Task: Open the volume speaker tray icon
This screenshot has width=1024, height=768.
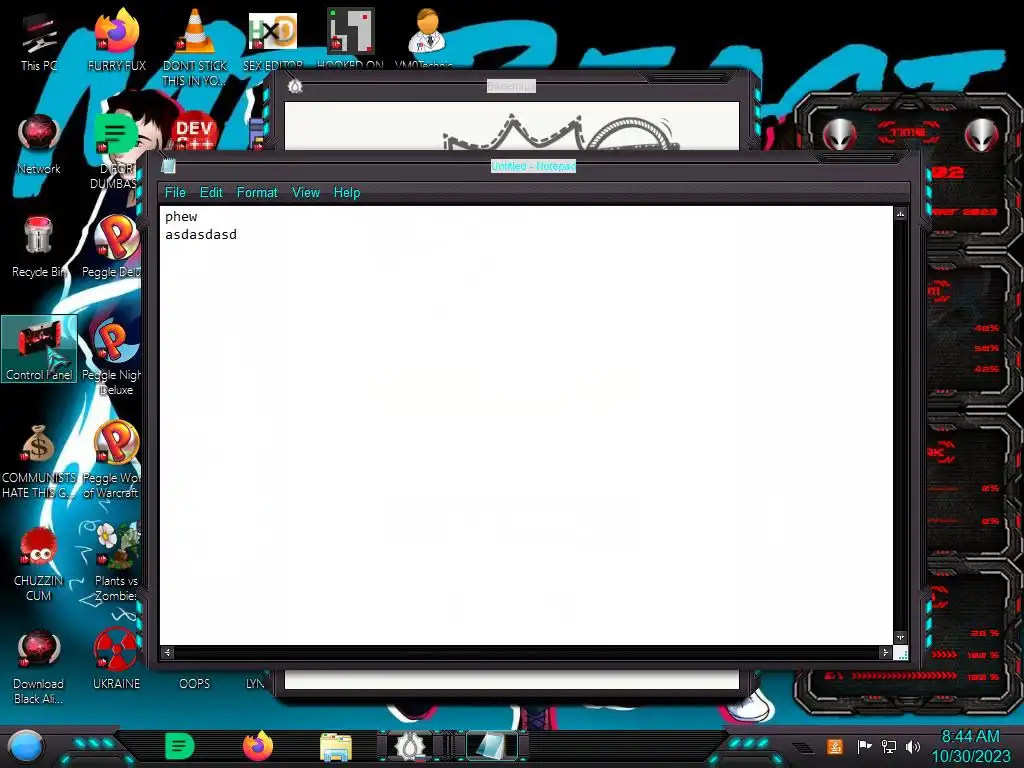Action: pos(913,746)
